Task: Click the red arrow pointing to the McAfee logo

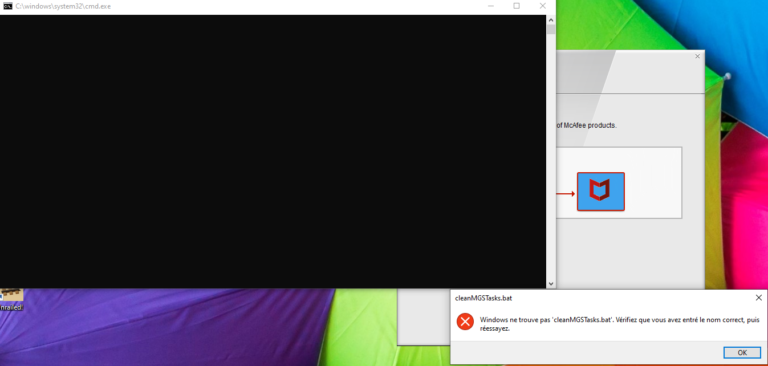Action: 566,194
